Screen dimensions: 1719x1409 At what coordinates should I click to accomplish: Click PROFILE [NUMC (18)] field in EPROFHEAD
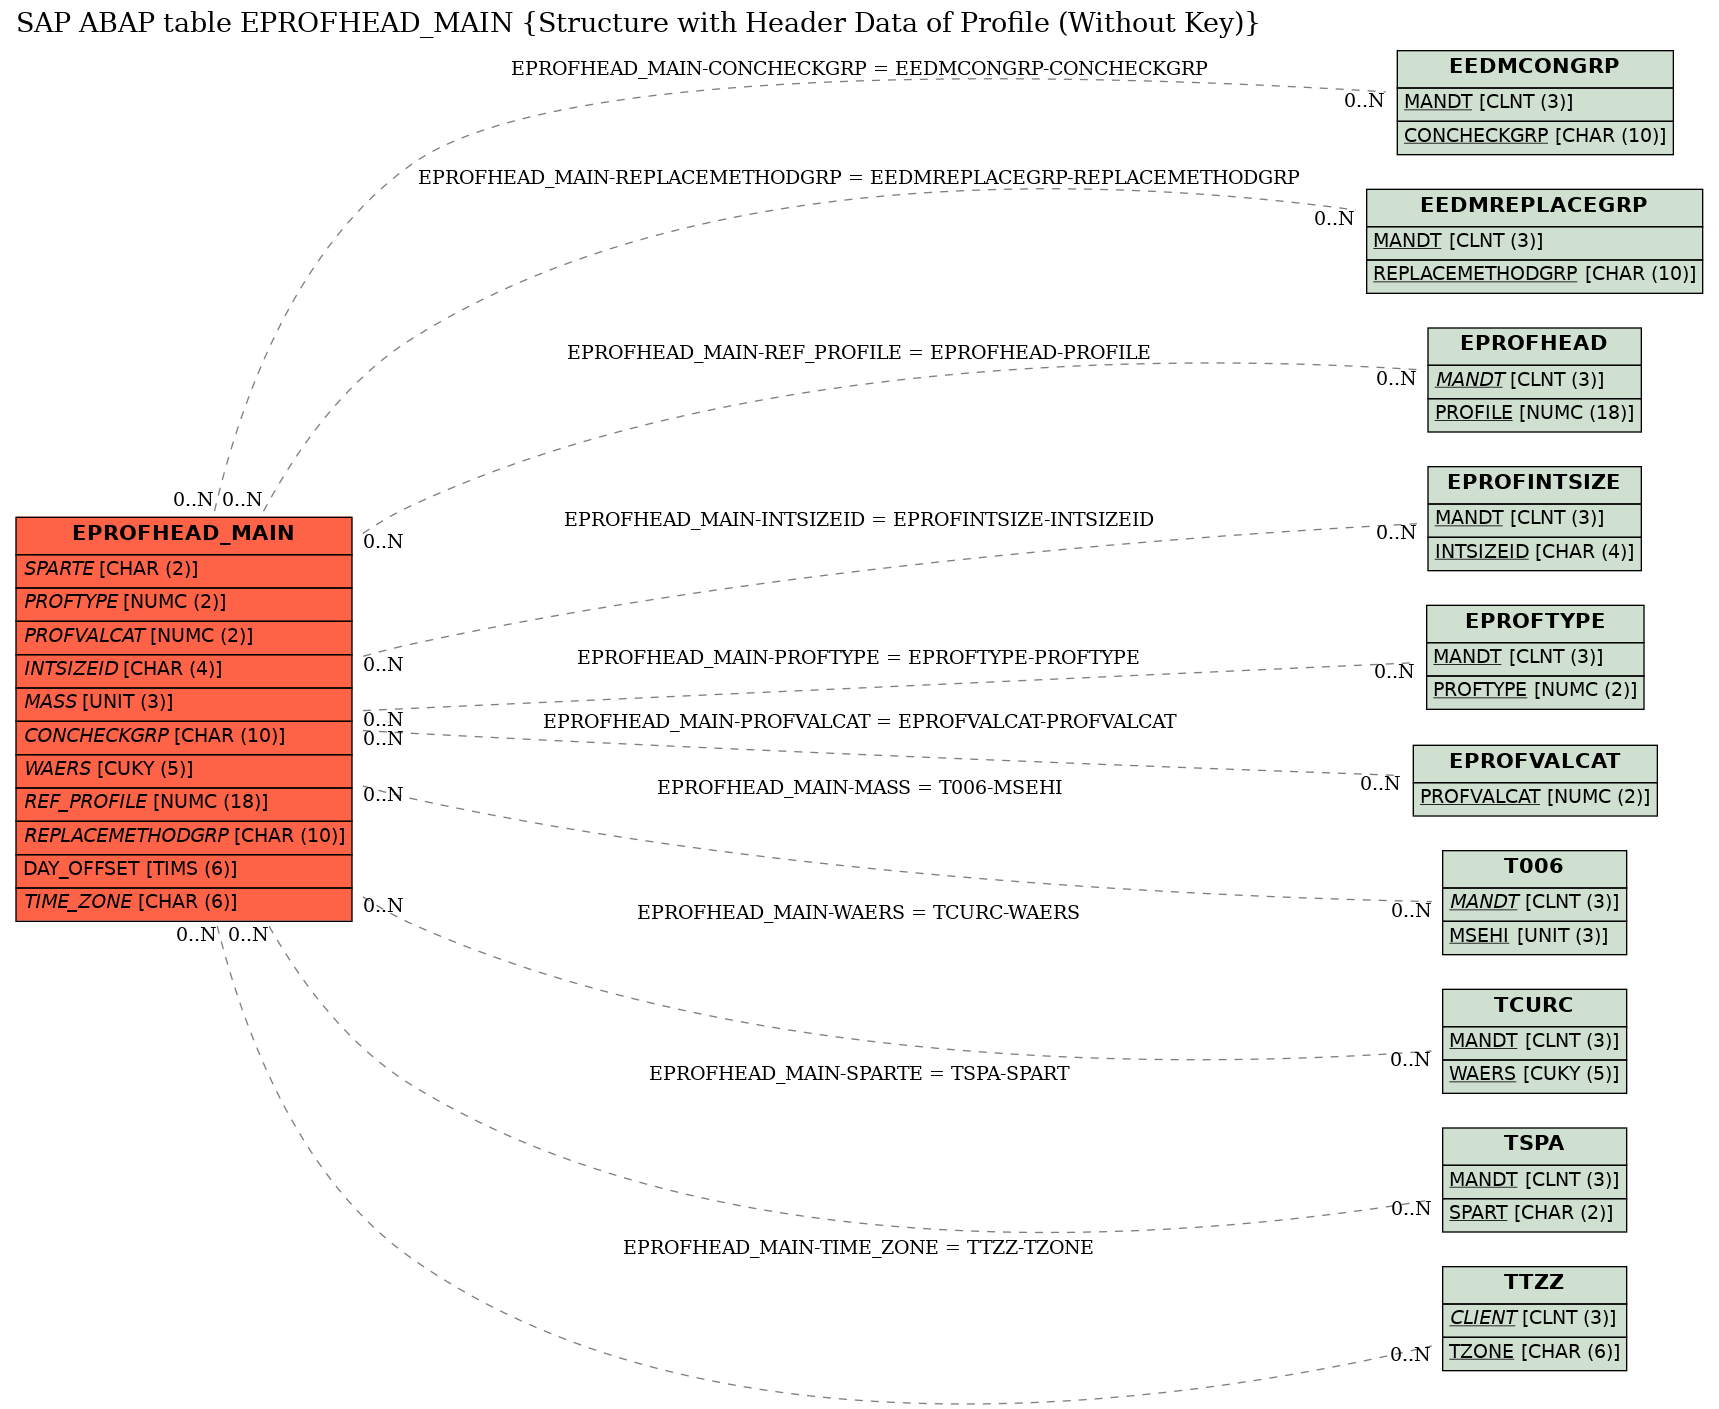1534,414
